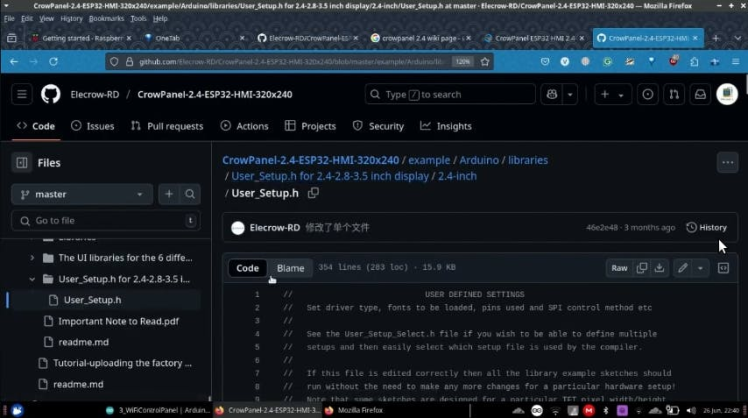Open volume control in system tray
The width and height of the screenshot is (748, 418).
click(x=691, y=410)
